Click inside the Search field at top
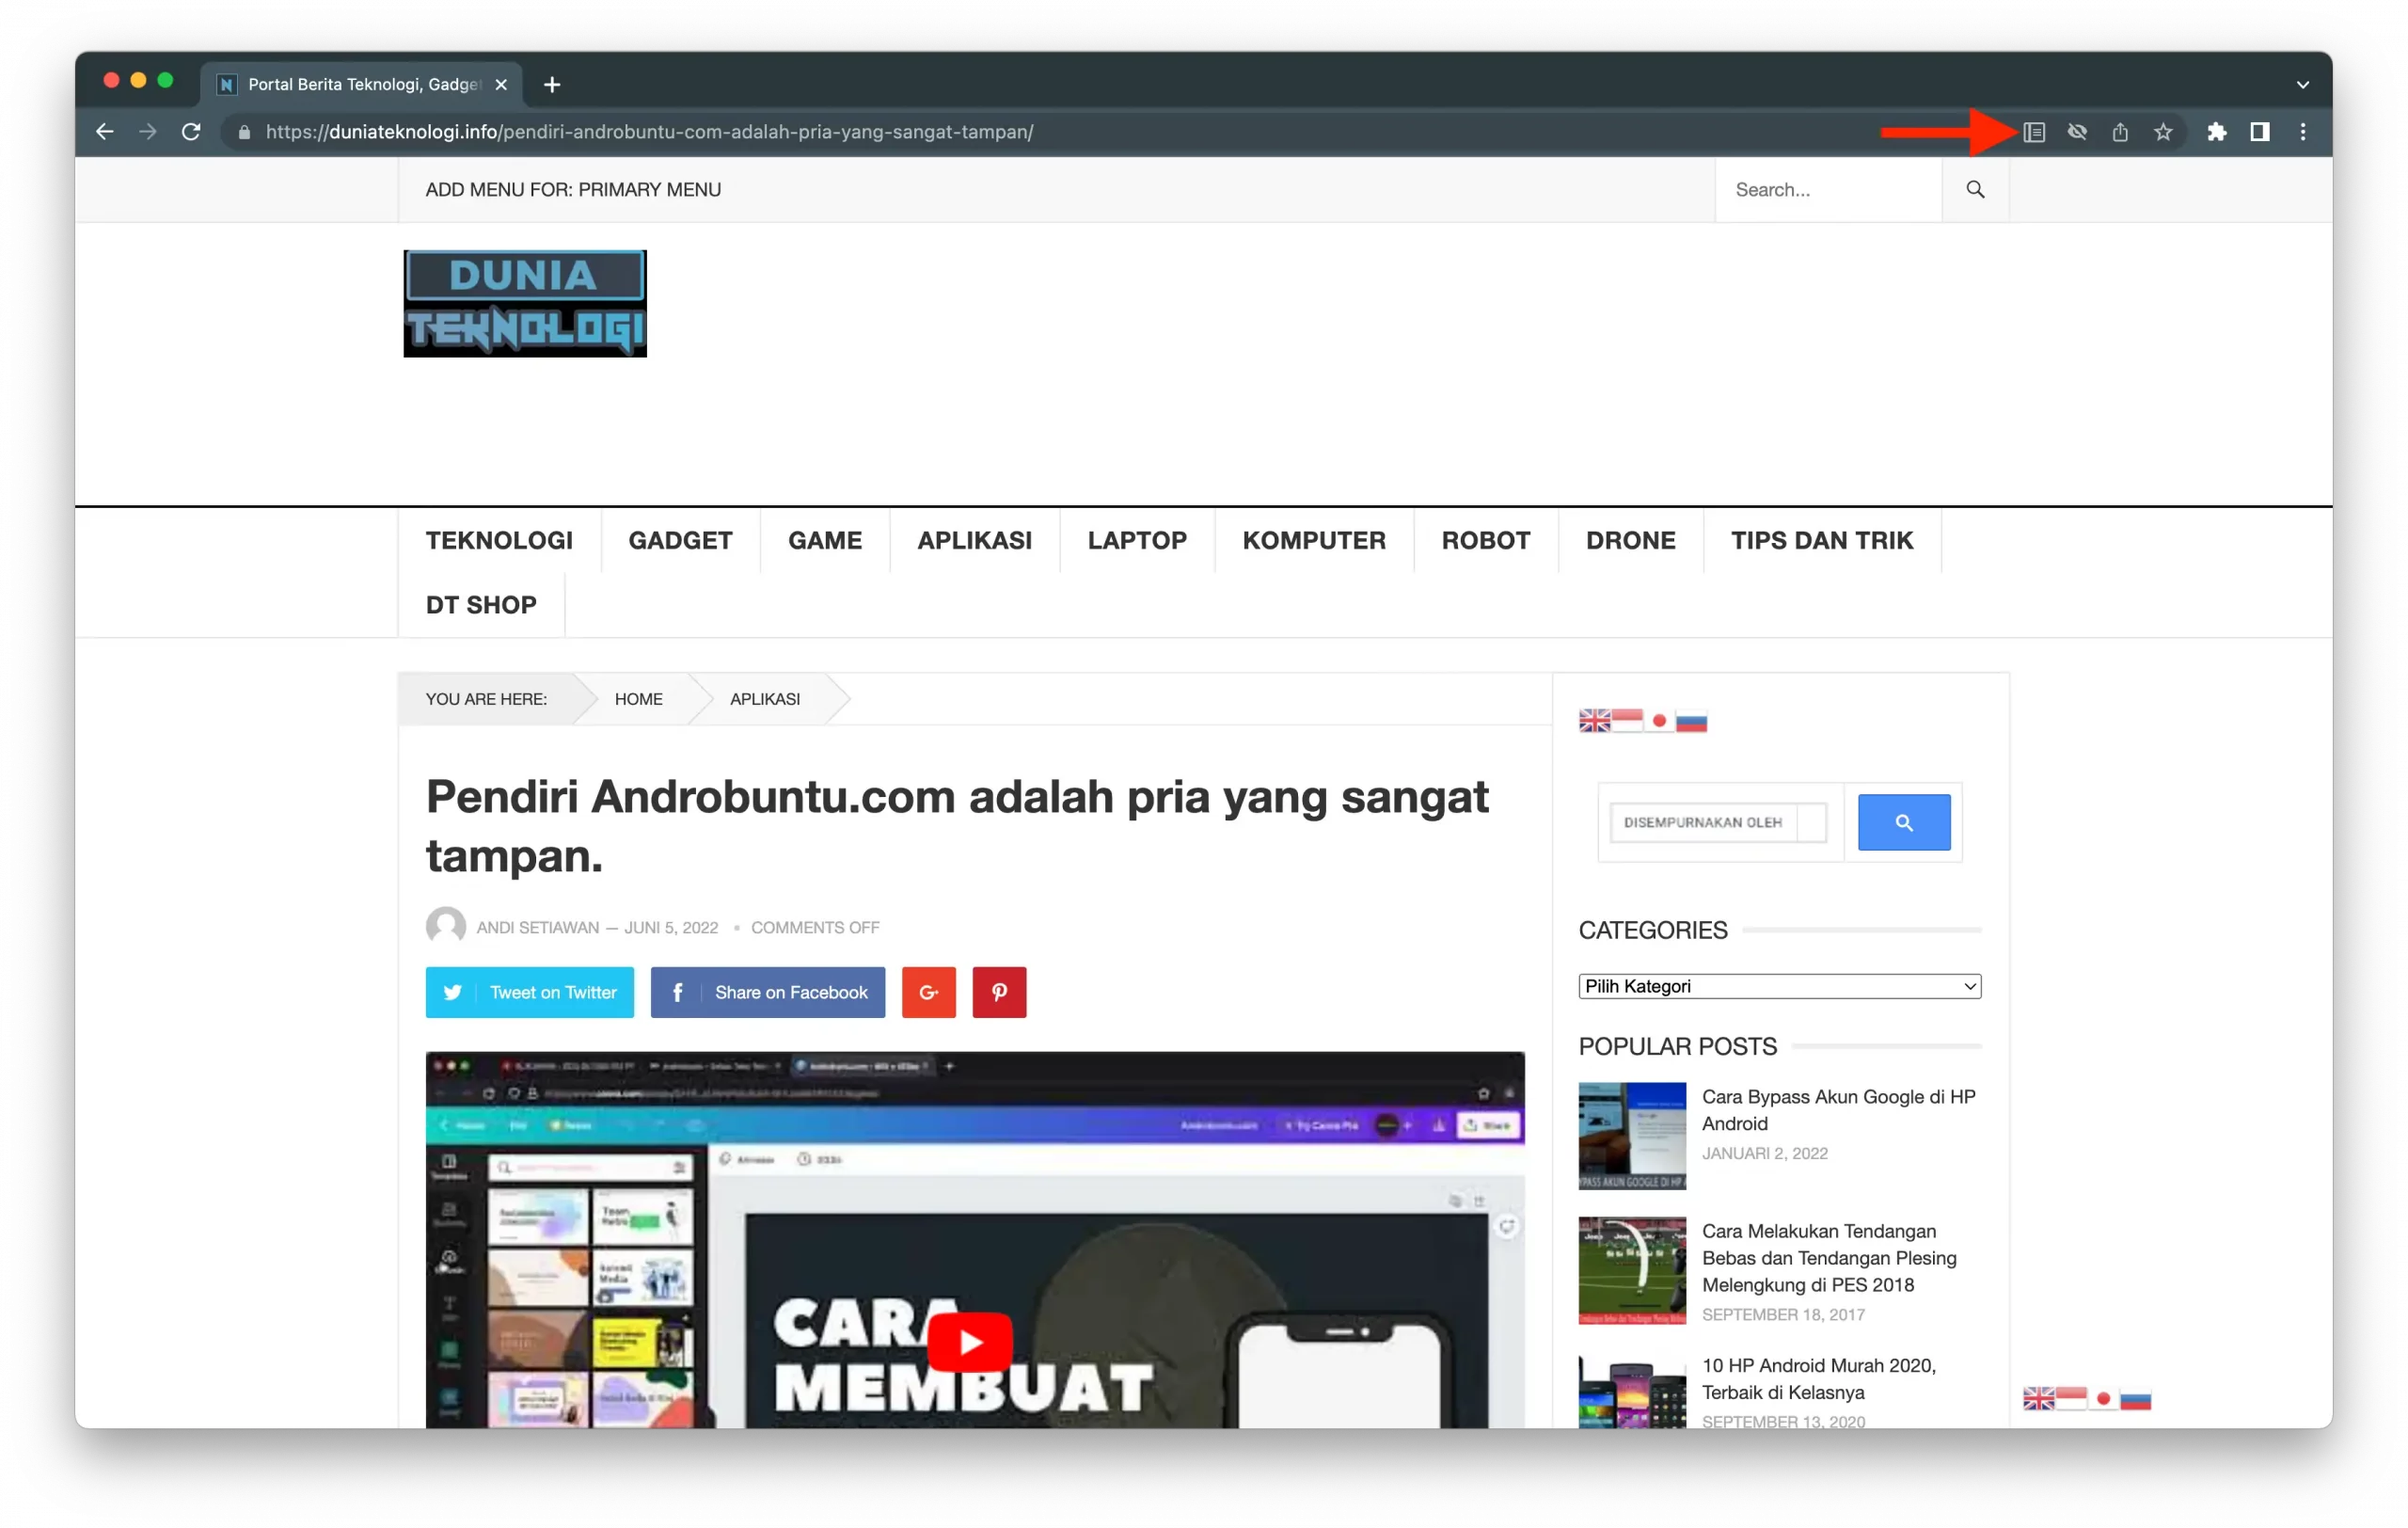The image size is (2408, 1528). click(1828, 189)
